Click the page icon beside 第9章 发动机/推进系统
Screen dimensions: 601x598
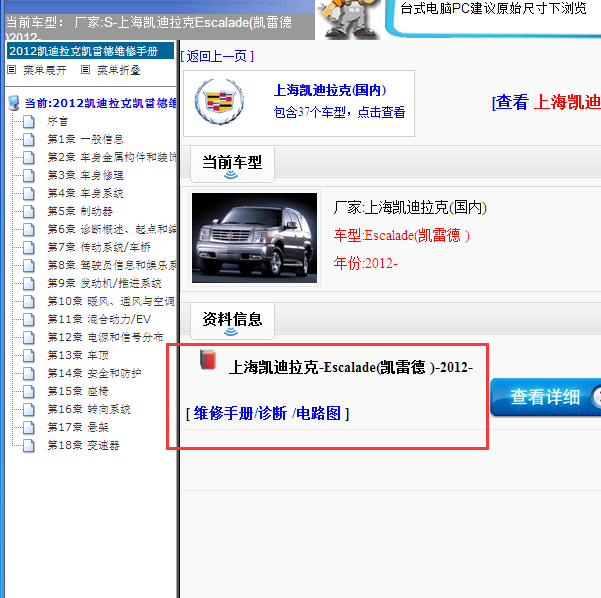coord(29,284)
